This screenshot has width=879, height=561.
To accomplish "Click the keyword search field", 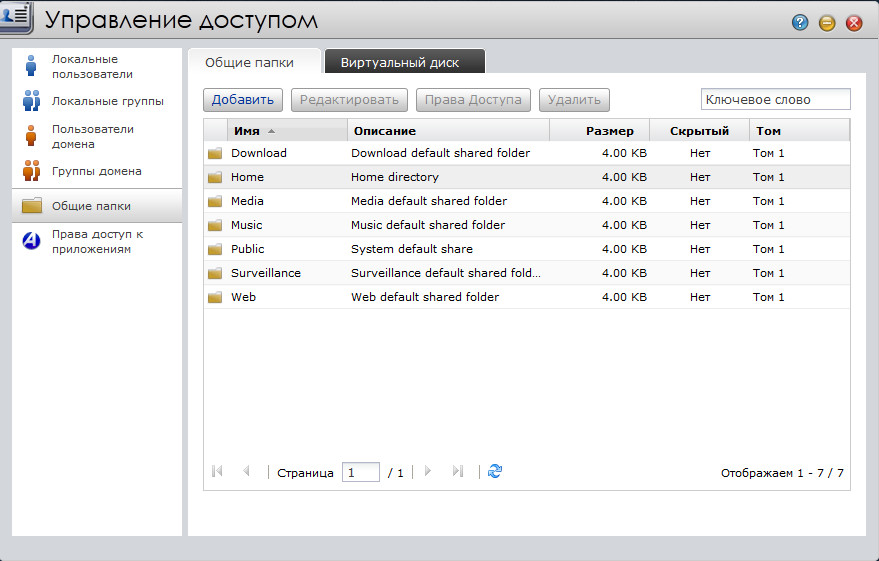I will click(x=775, y=99).
